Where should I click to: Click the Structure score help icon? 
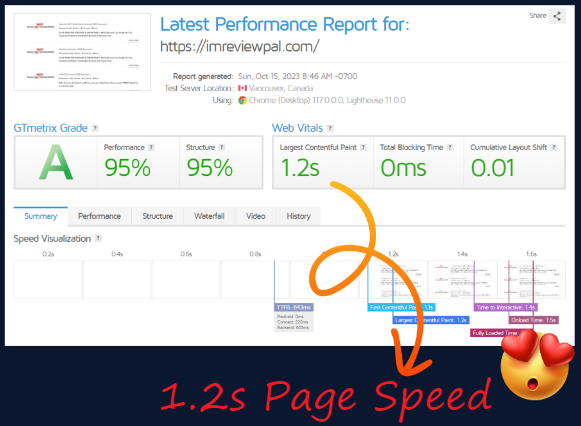point(222,147)
